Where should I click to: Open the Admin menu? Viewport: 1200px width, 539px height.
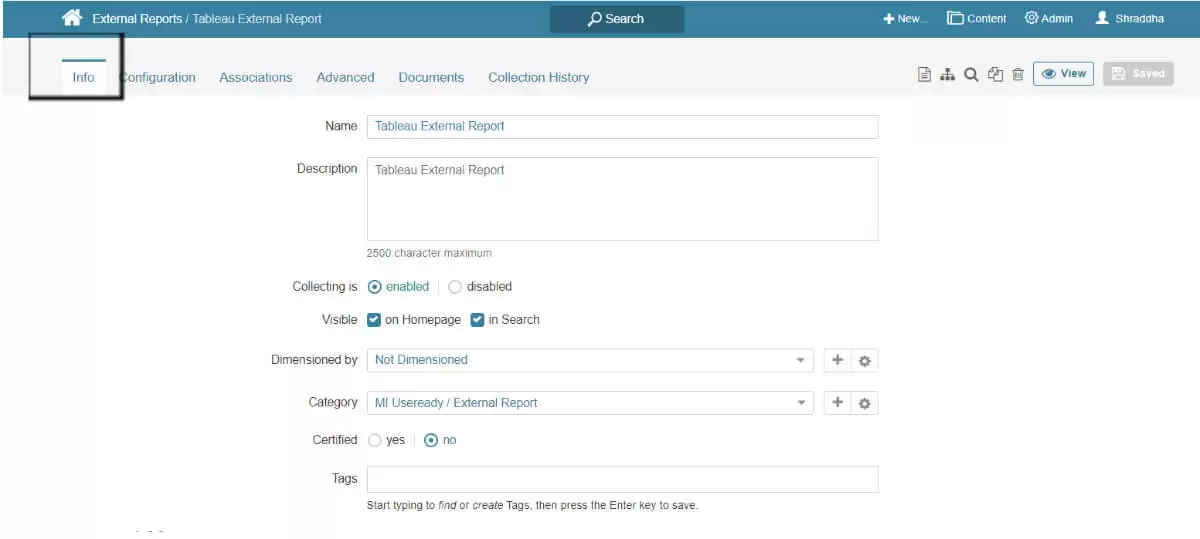tap(1049, 18)
